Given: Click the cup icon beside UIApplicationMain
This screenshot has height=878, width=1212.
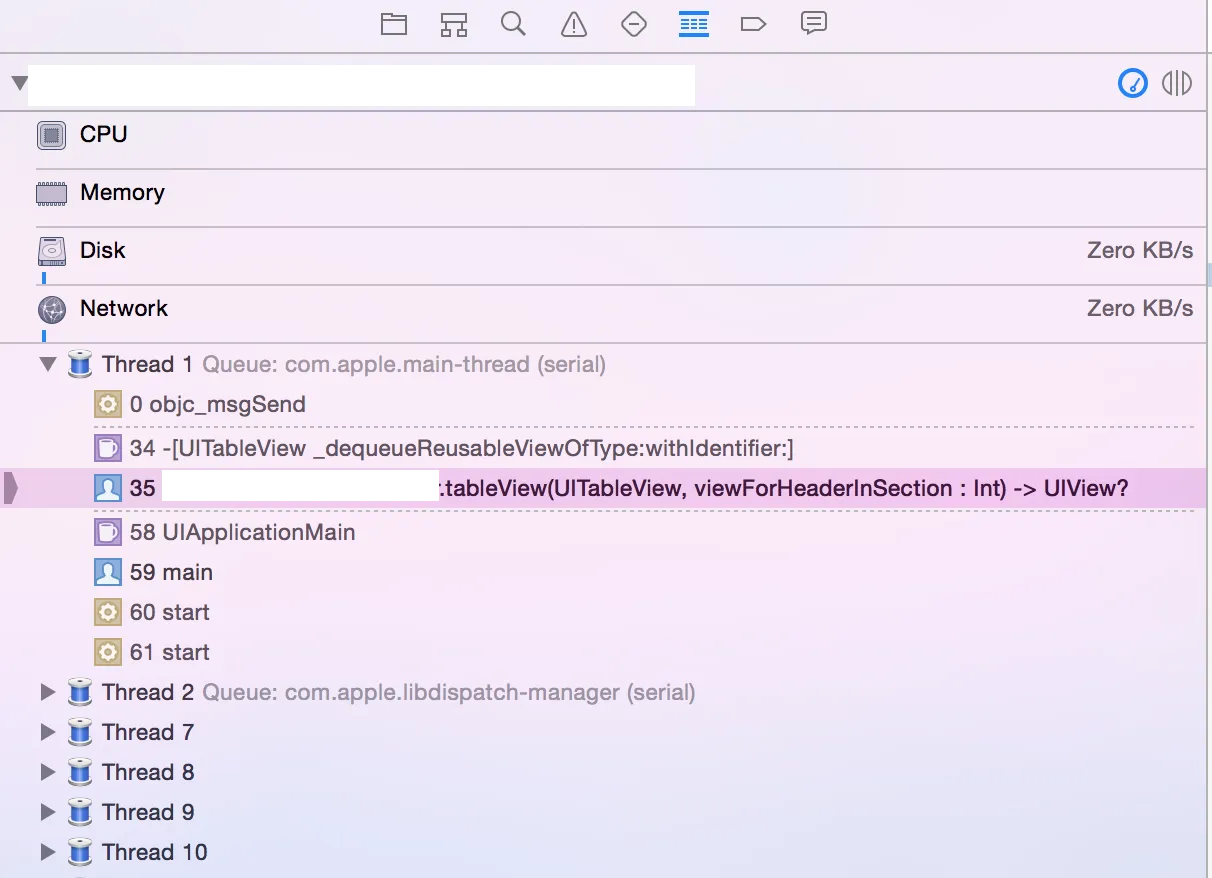Looking at the screenshot, I should [x=107, y=532].
